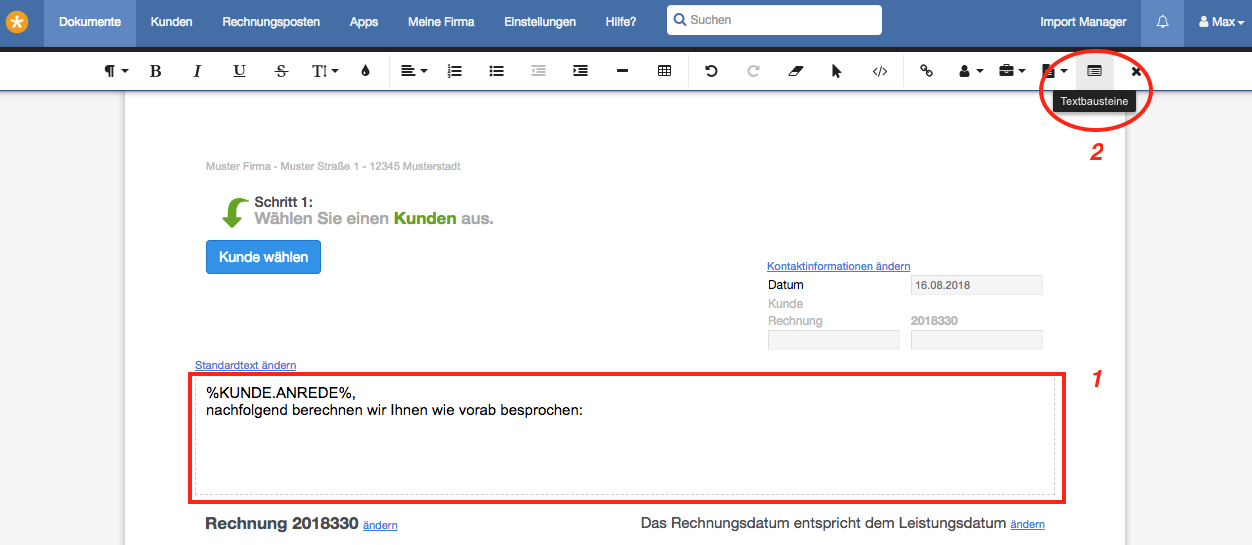Toggle underline text formatting
The width and height of the screenshot is (1252, 545).
tap(239, 71)
